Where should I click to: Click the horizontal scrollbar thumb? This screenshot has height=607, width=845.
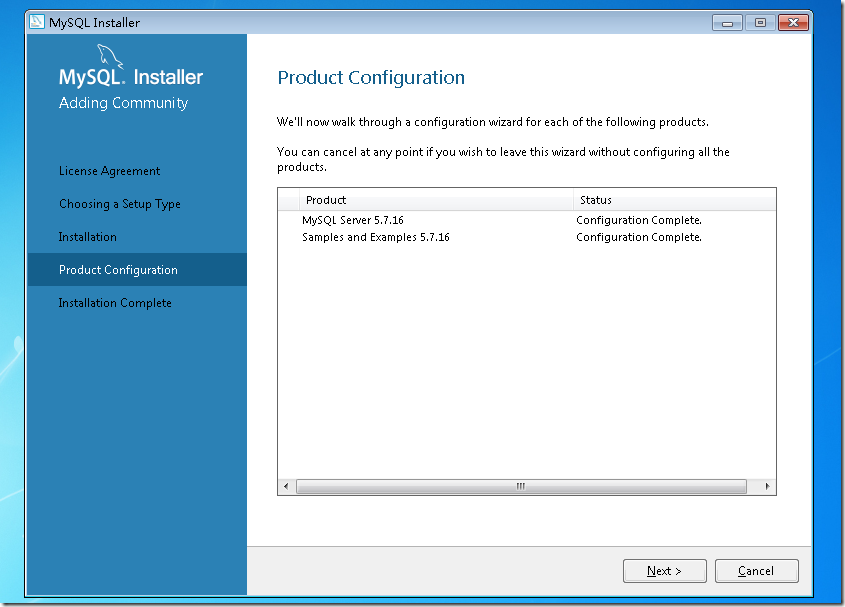pyautogui.click(x=521, y=486)
